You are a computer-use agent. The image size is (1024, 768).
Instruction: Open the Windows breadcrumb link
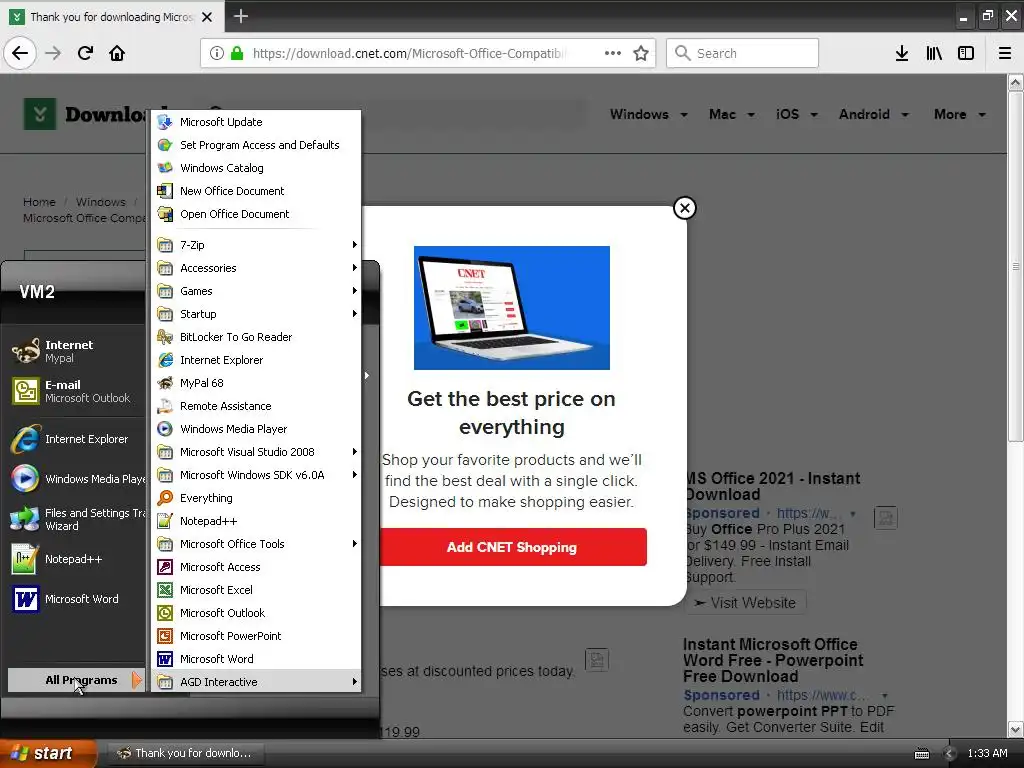pyautogui.click(x=101, y=202)
